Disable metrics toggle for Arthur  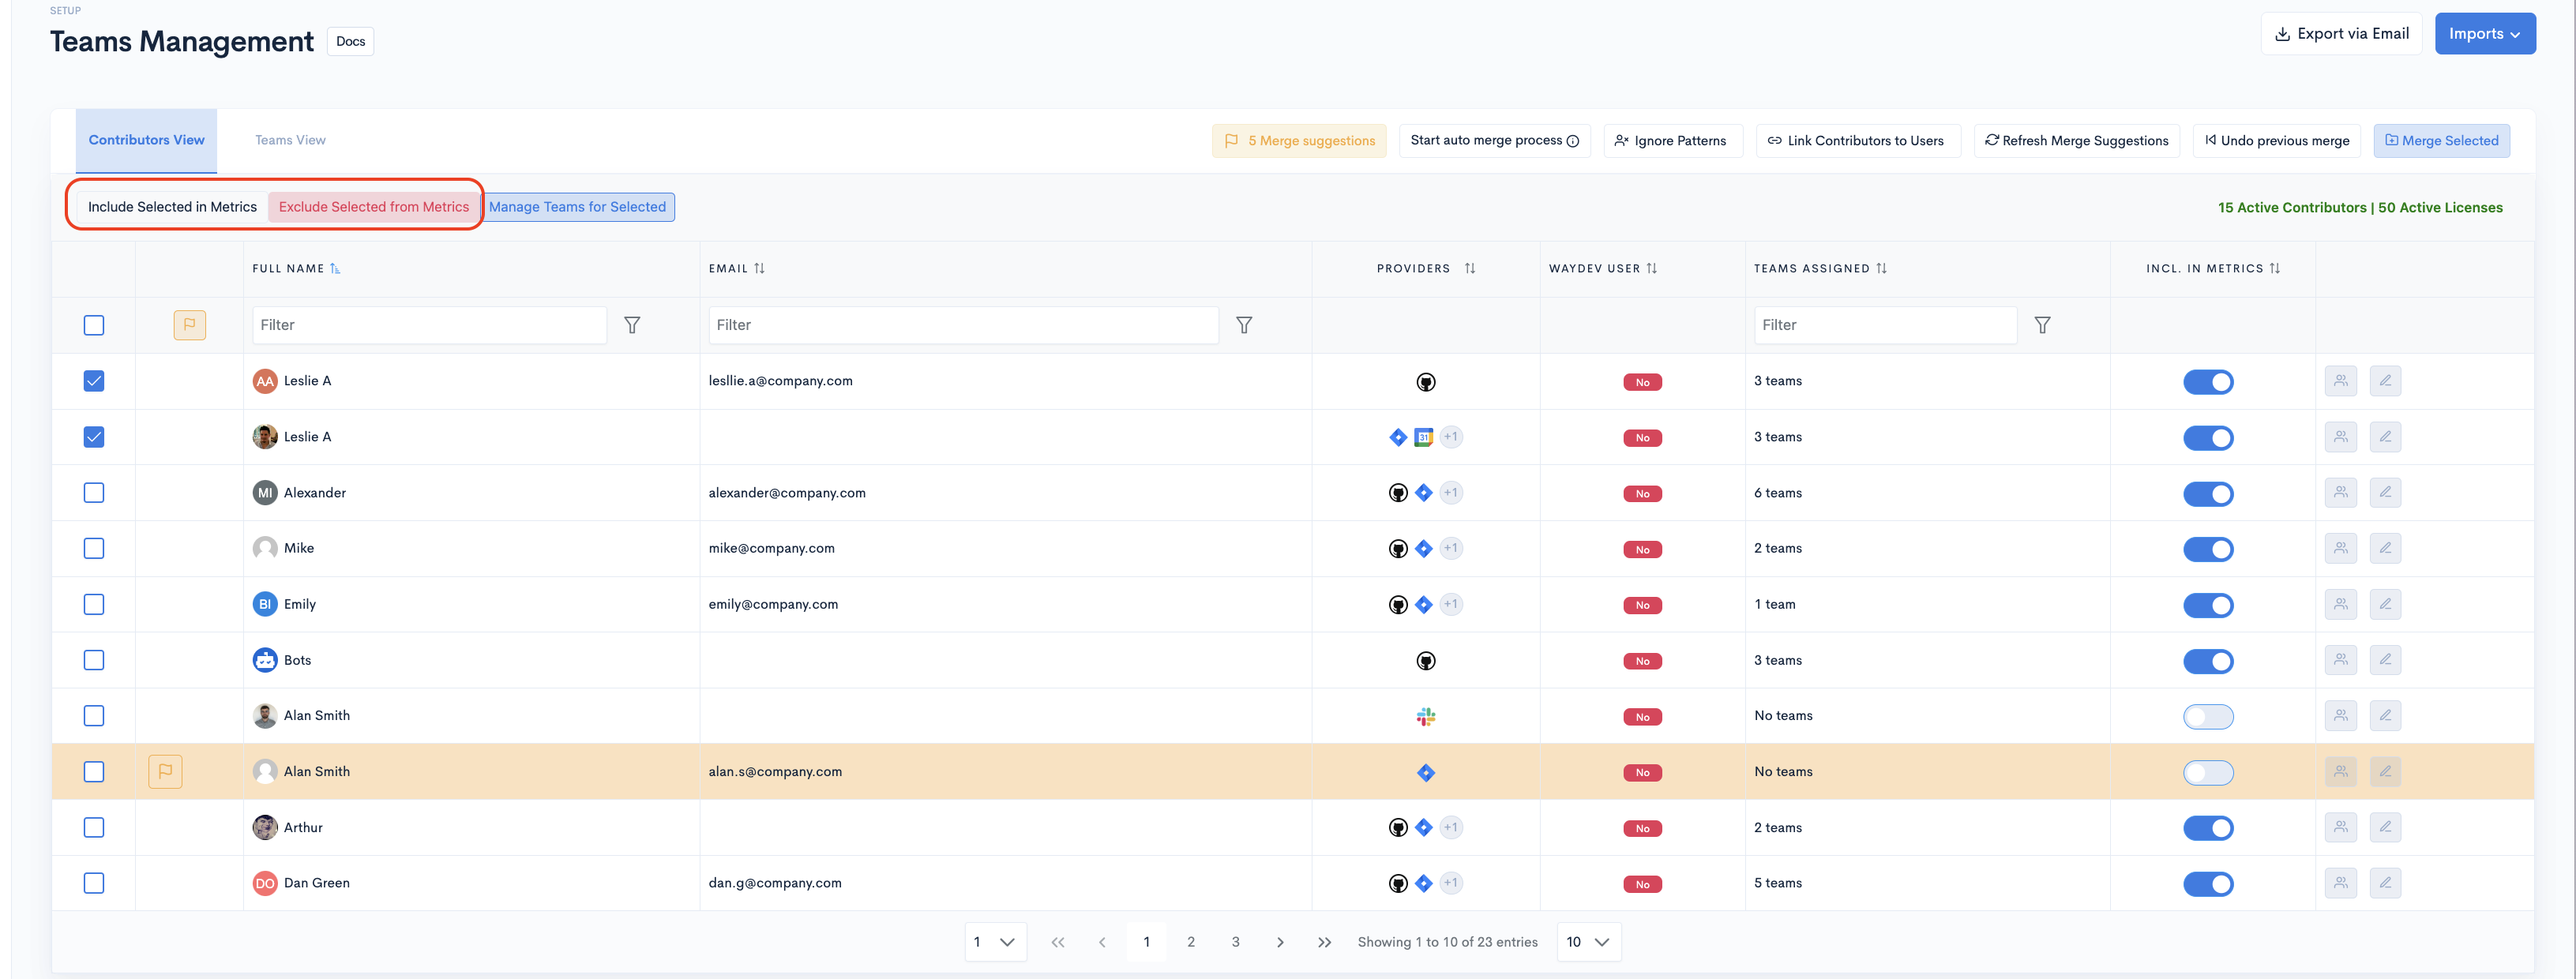pos(2208,828)
